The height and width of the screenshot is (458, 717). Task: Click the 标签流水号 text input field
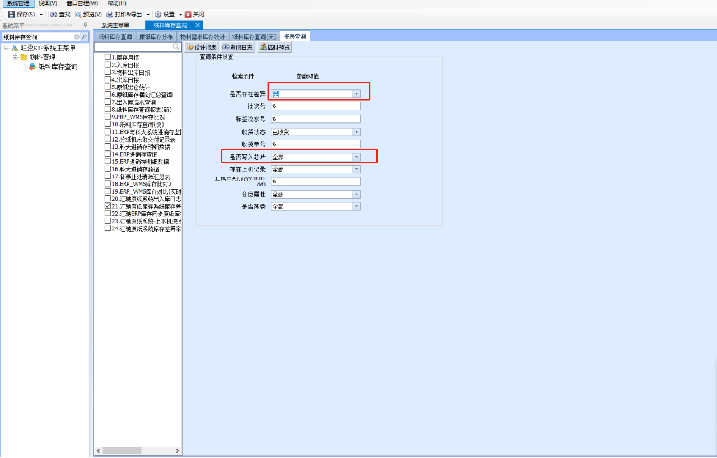(x=316, y=119)
